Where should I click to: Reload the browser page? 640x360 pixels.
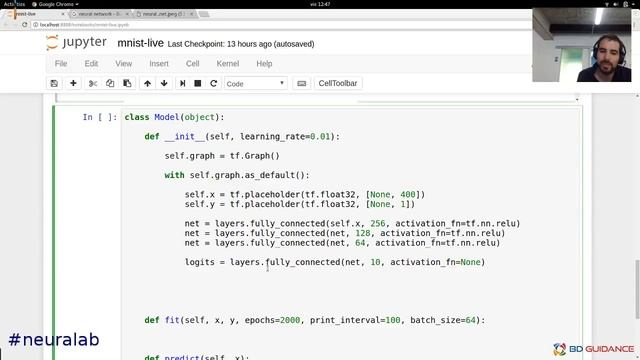[24, 24]
